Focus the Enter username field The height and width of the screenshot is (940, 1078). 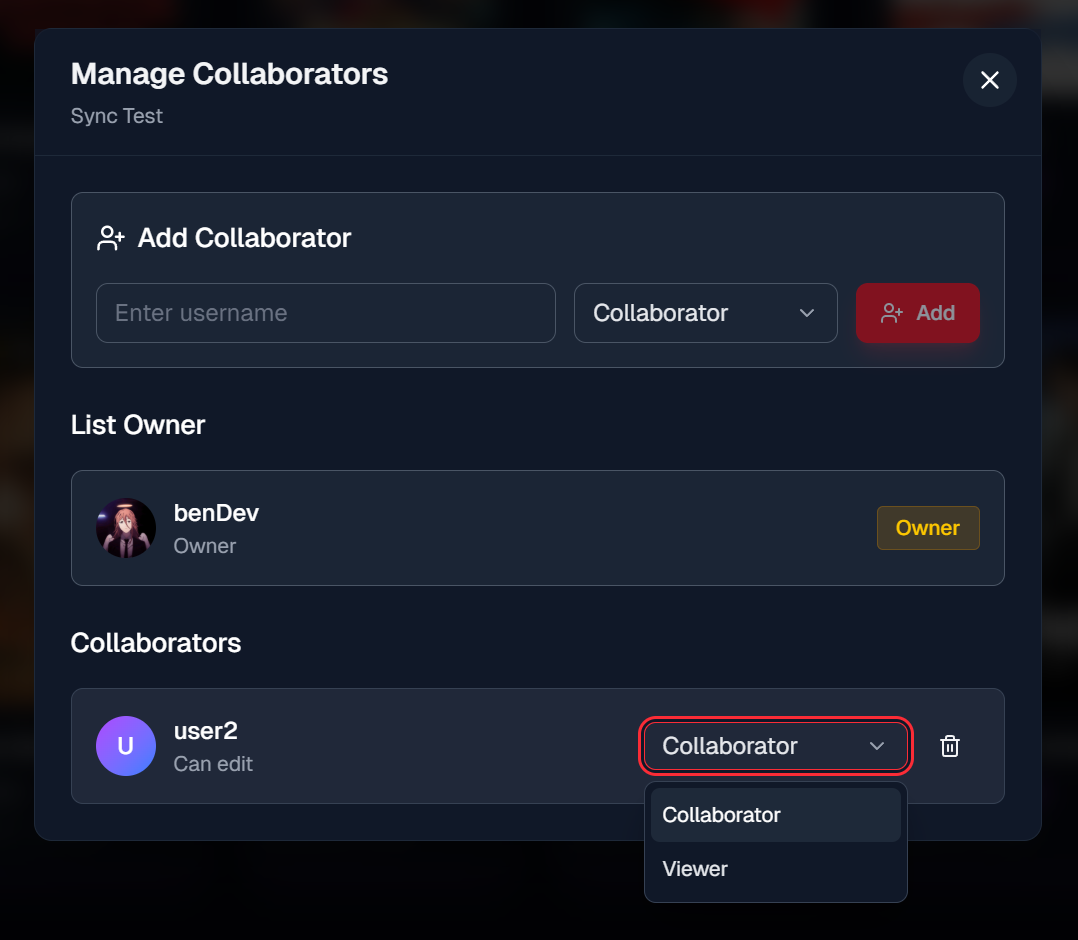pyautogui.click(x=325, y=313)
